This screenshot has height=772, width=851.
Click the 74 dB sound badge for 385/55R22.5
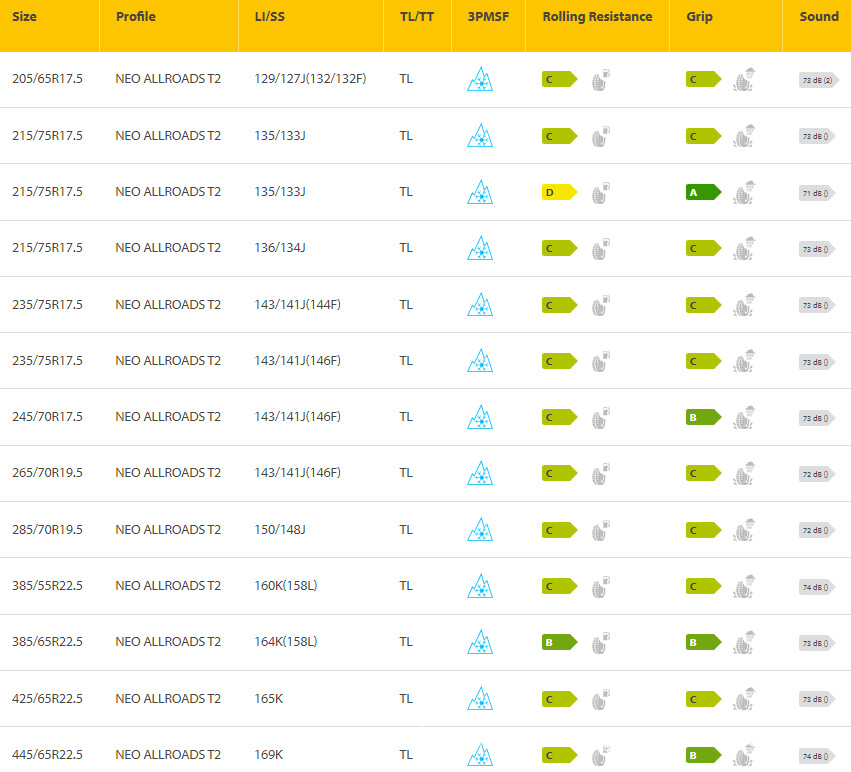816,586
